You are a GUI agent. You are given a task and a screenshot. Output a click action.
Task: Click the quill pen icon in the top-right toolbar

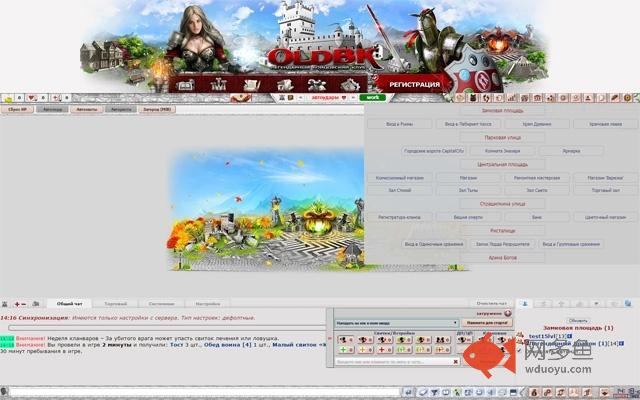614,98
